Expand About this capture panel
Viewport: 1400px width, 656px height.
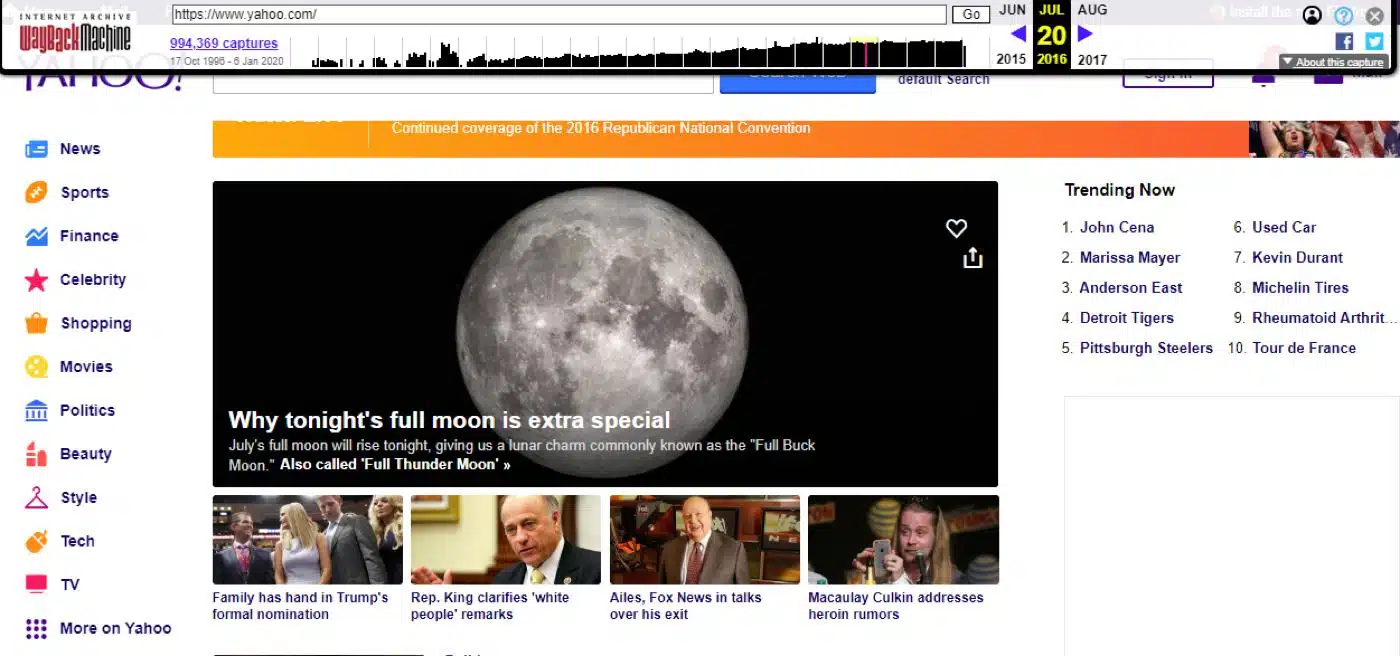click(x=1333, y=62)
